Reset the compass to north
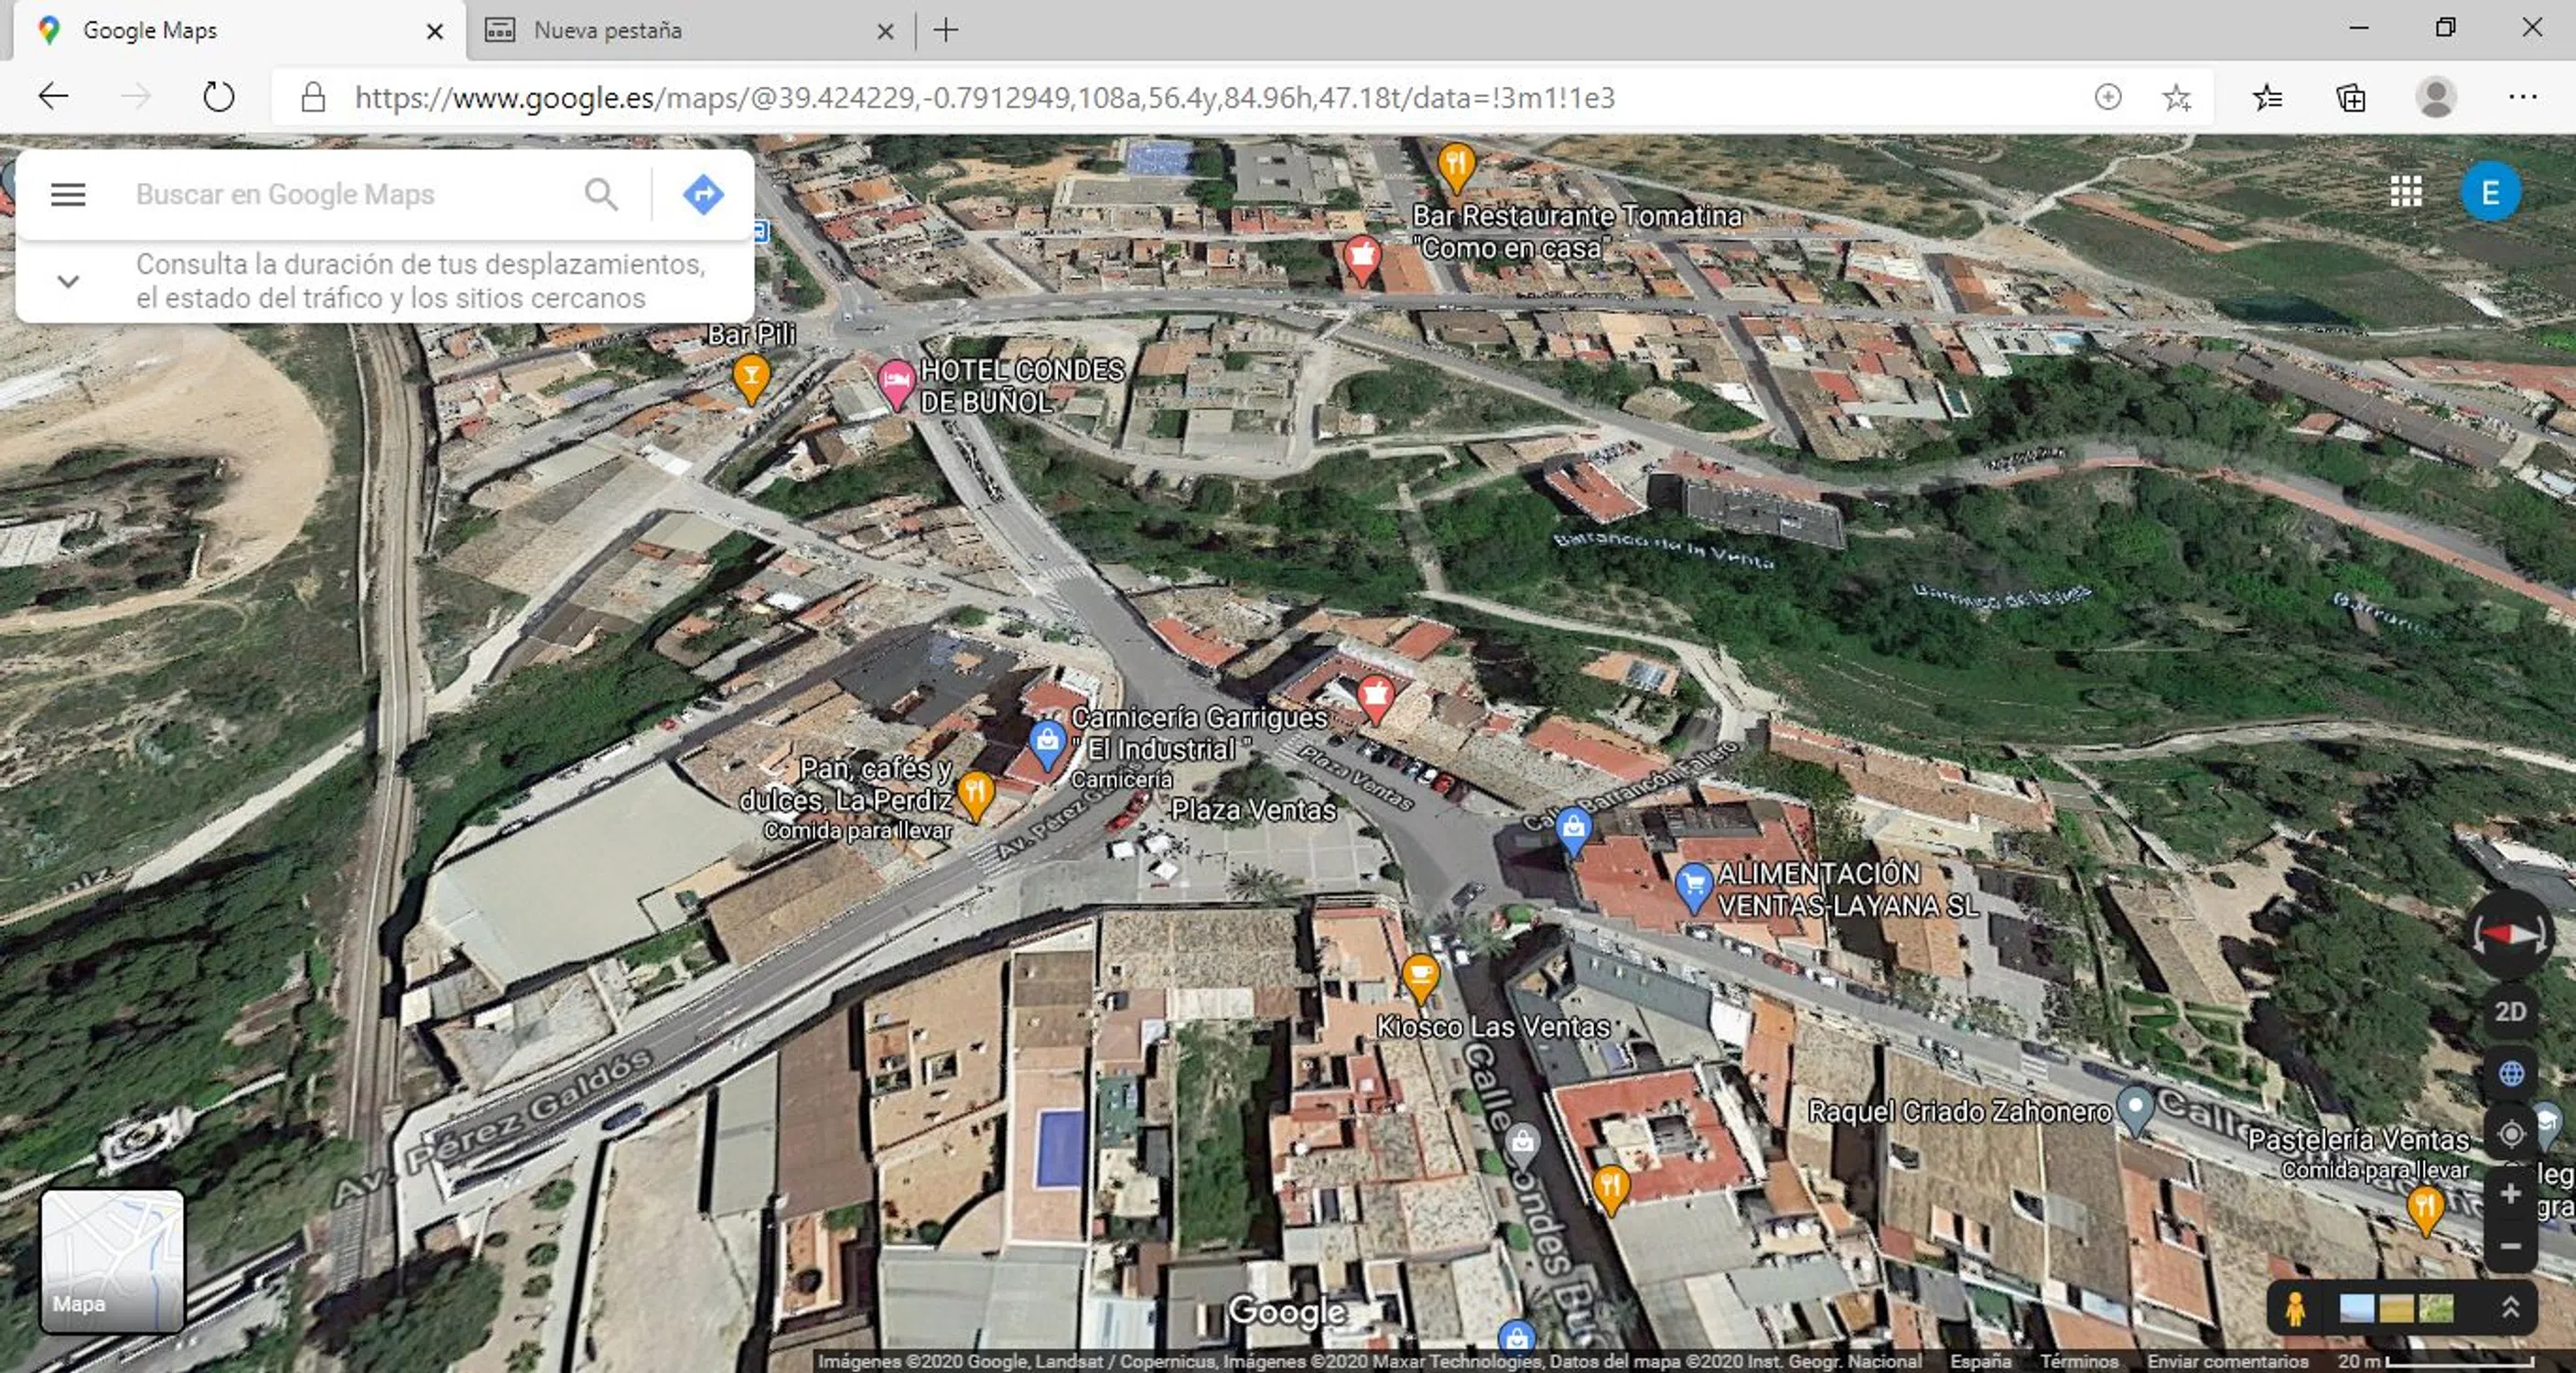 pos(2510,935)
